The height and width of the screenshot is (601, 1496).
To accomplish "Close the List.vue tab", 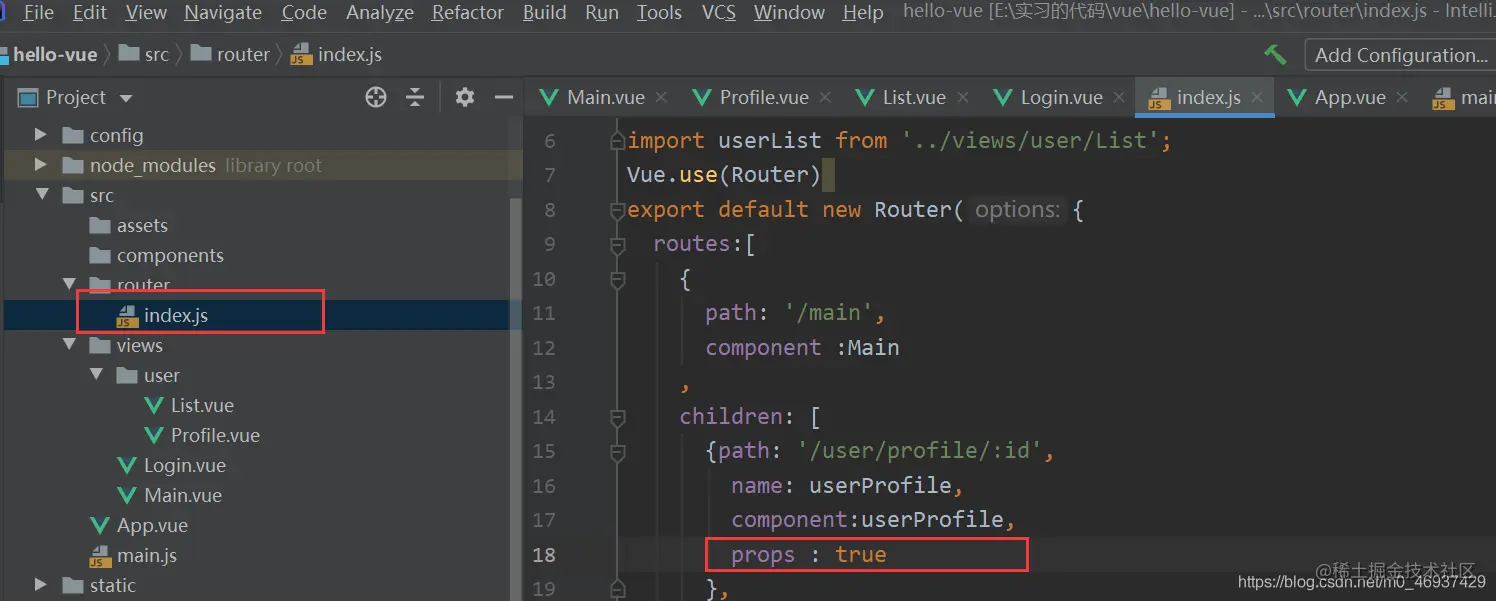I will tap(963, 97).
